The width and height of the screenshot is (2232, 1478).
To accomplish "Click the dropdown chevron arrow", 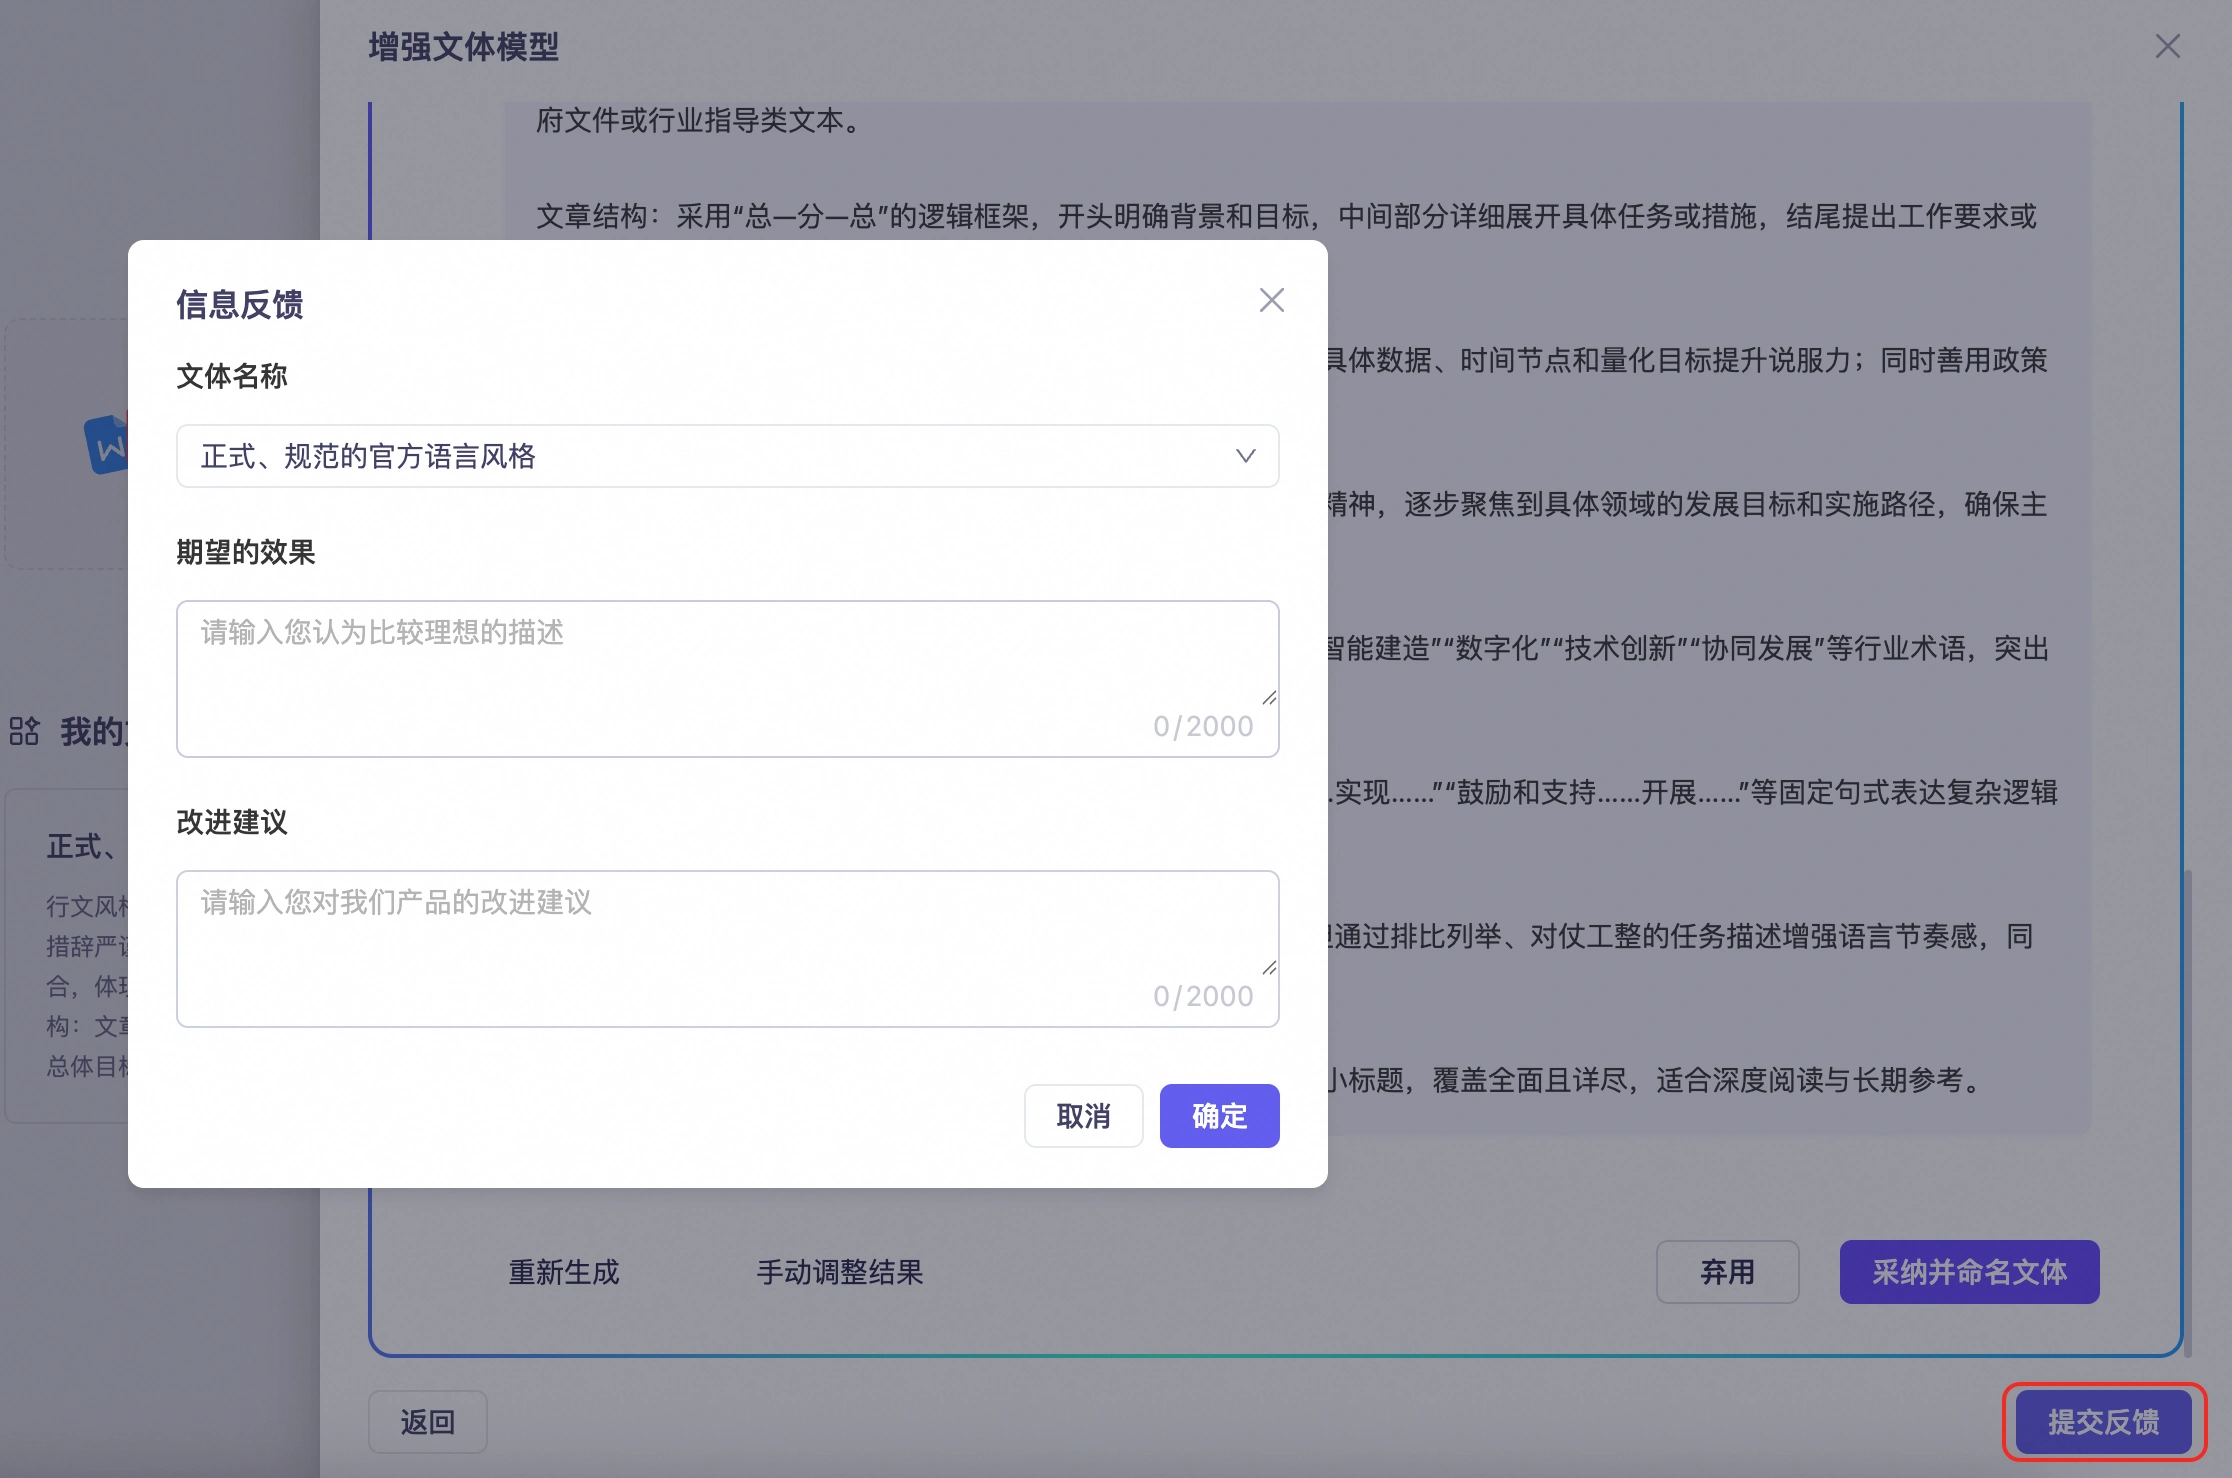I will click(1245, 456).
